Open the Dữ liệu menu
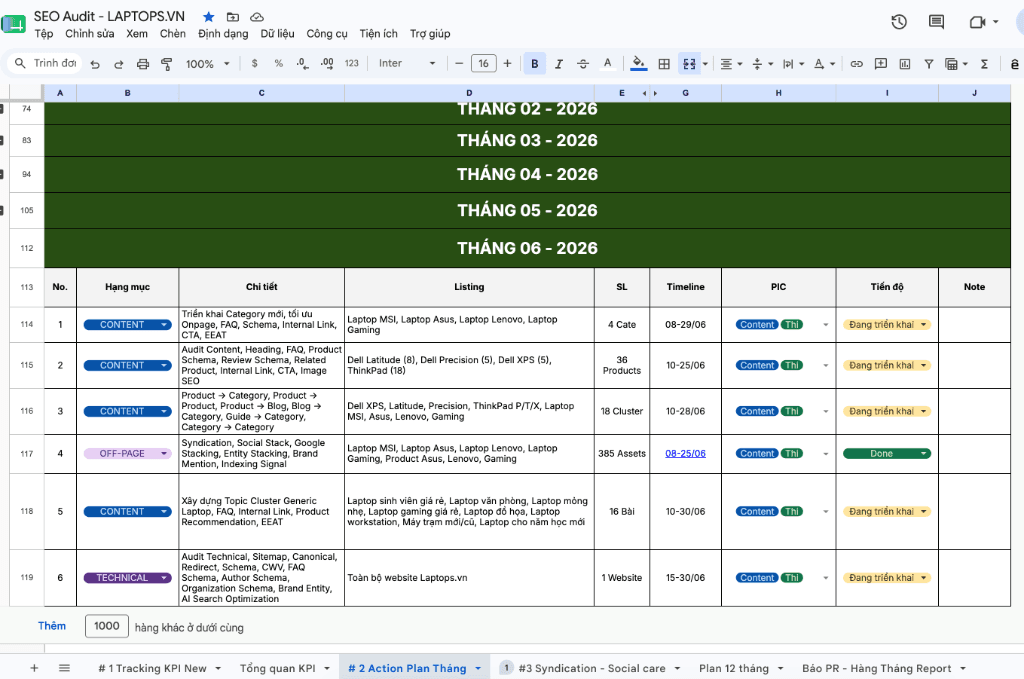 pyautogui.click(x=277, y=34)
